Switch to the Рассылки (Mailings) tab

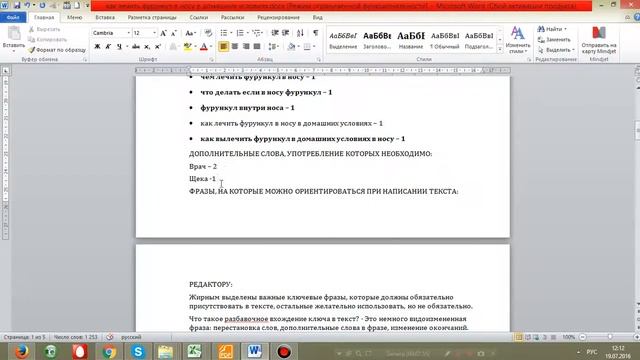tap(232, 18)
